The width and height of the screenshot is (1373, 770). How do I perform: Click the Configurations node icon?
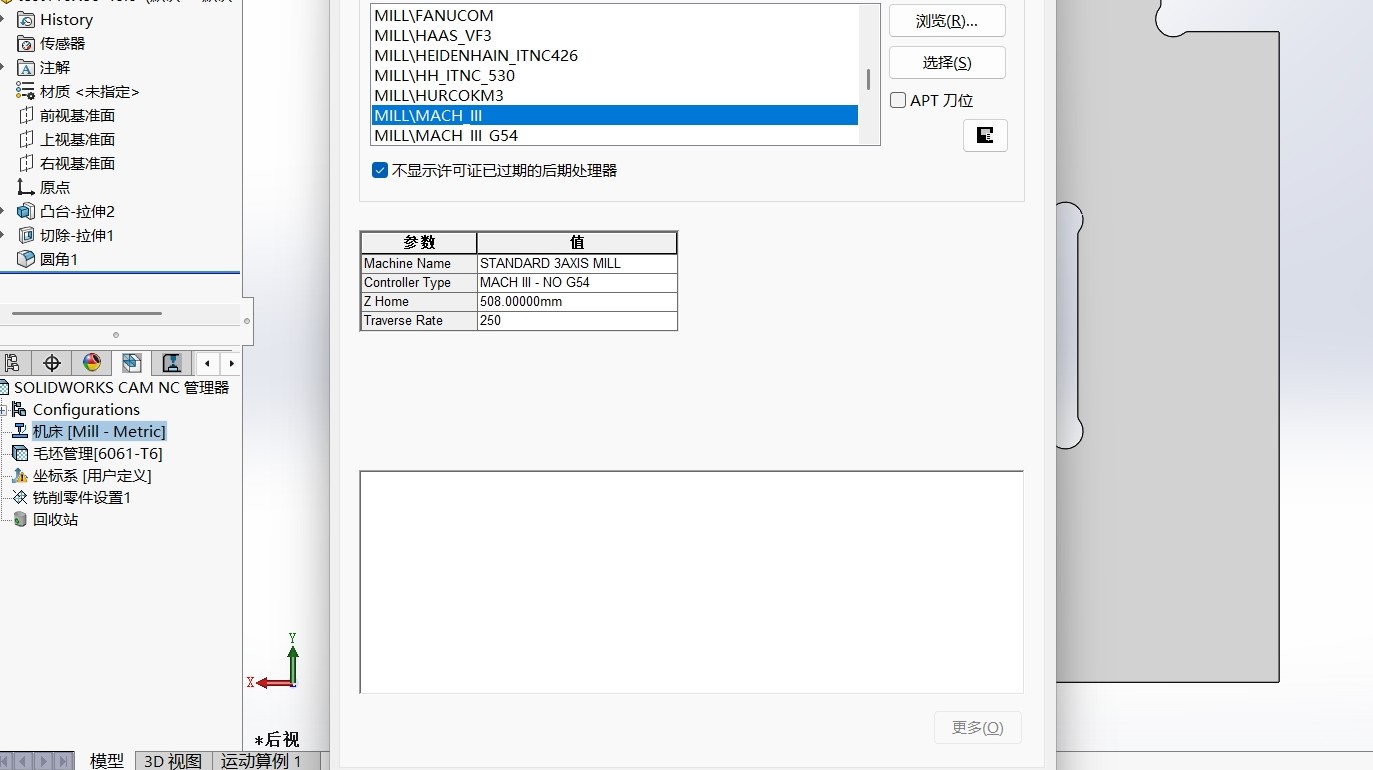coord(20,409)
